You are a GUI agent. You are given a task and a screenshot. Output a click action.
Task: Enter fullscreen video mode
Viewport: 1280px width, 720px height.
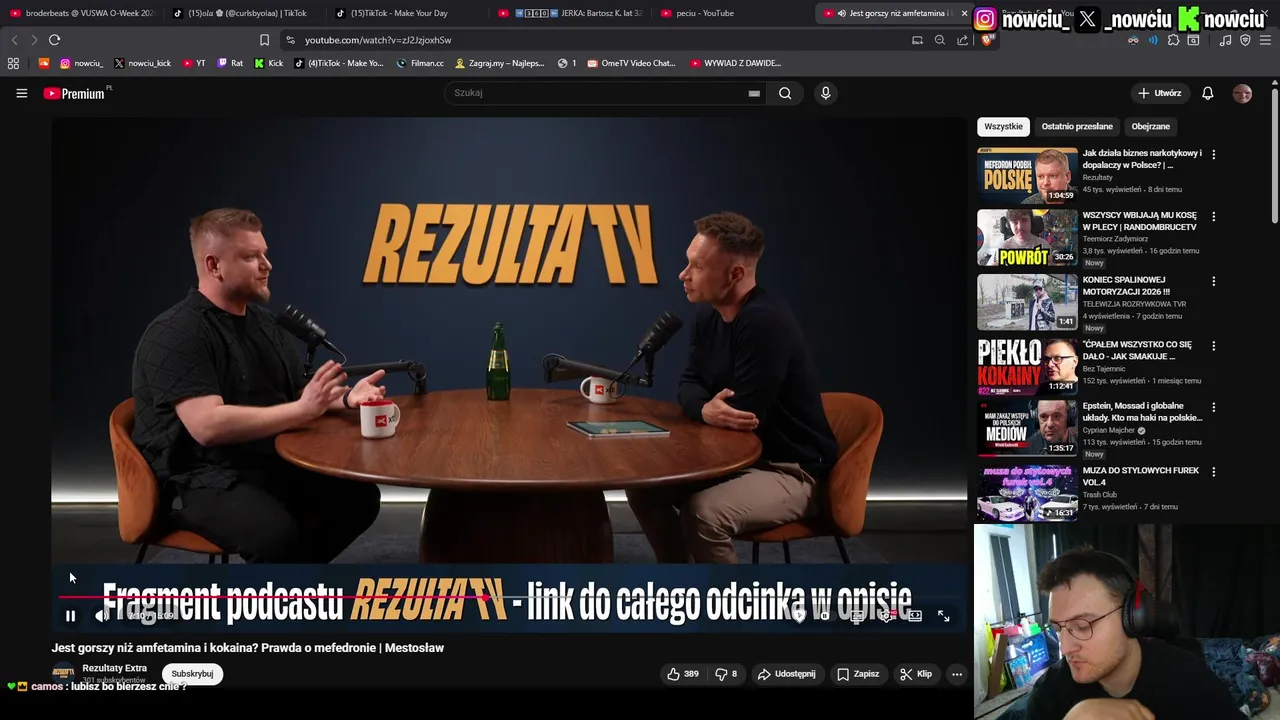[x=943, y=616]
